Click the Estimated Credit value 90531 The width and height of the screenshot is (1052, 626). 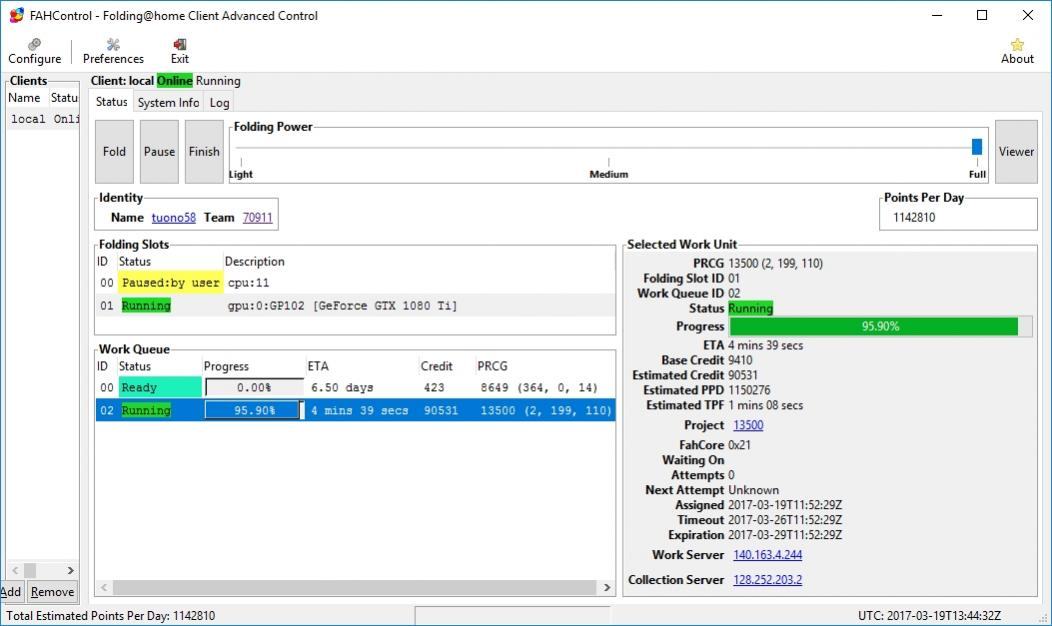click(x=745, y=375)
